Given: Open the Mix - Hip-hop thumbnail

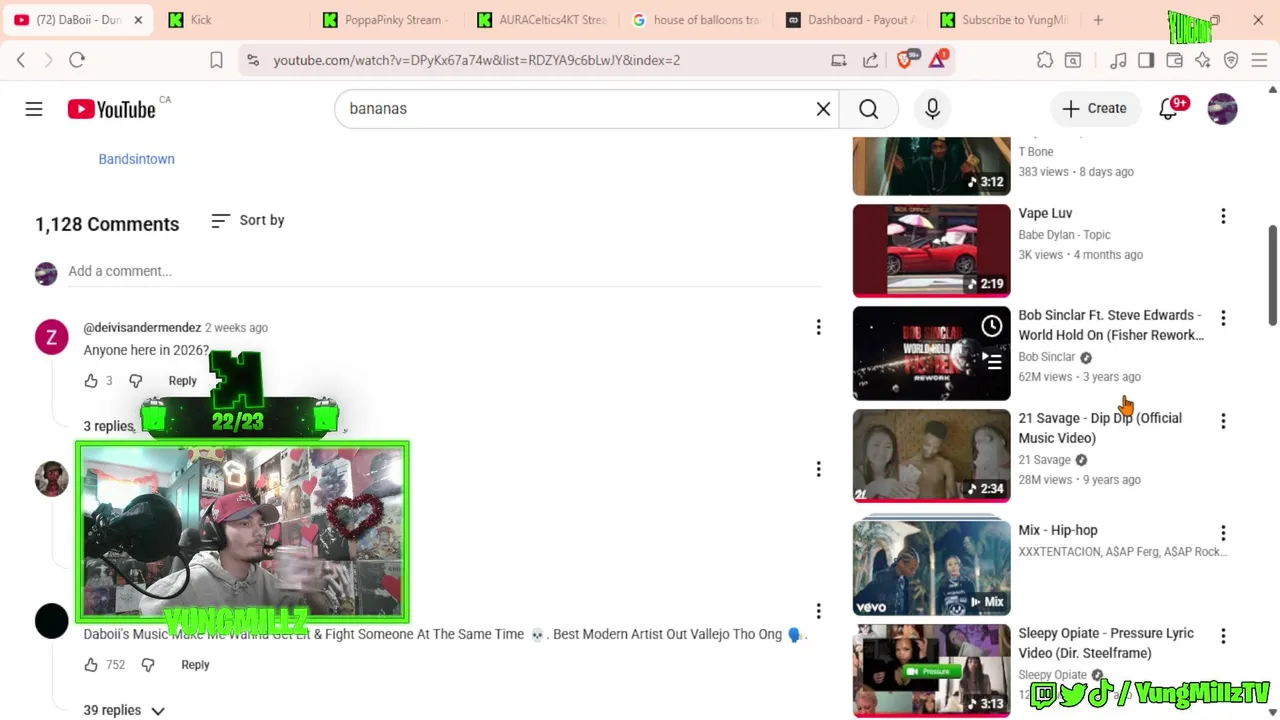Looking at the screenshot, I should coord(931,567).
